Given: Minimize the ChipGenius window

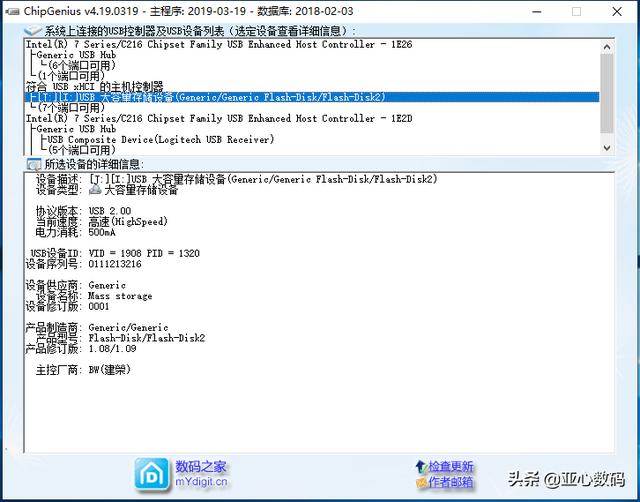Looking at the screenshot, I should point(537,11).
